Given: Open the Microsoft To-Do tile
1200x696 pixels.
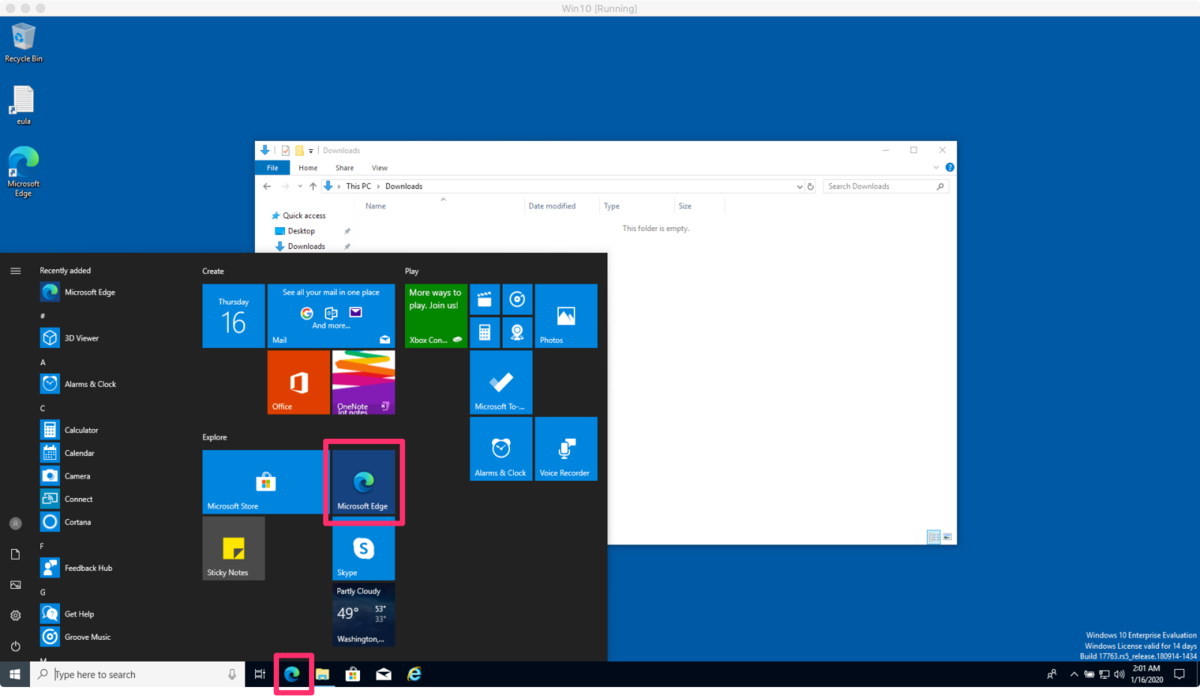Looking at the screenshot, I should coord(501,382).
